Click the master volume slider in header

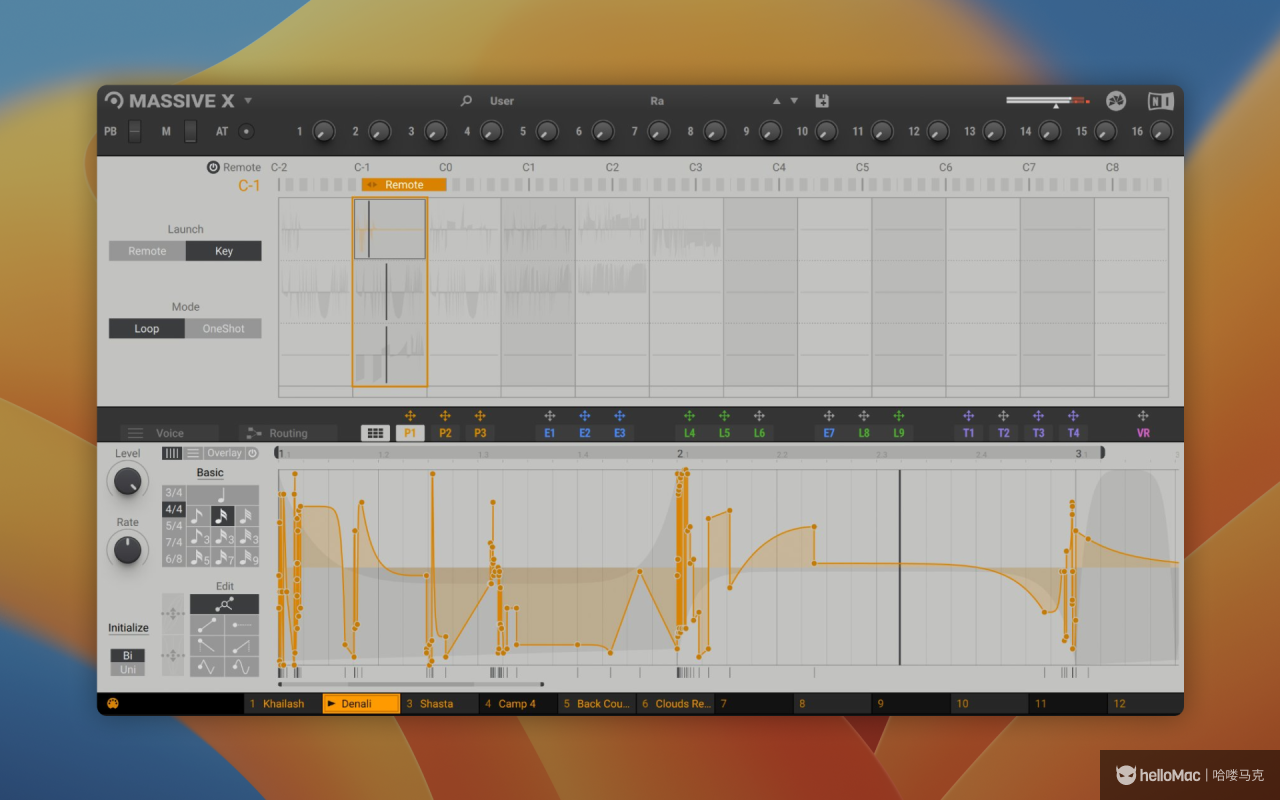click(x=1047, y=101)
